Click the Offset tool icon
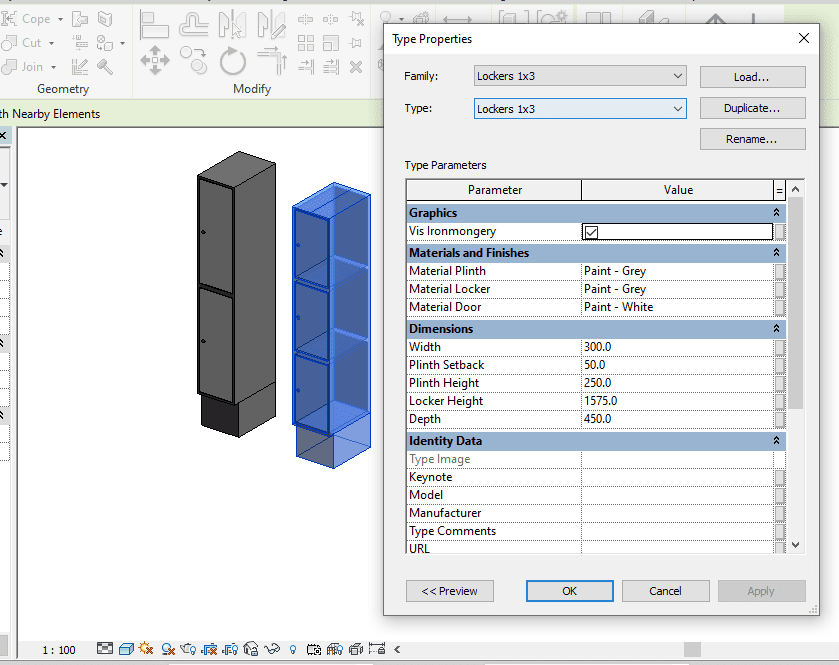 click(x=193, y=25)
